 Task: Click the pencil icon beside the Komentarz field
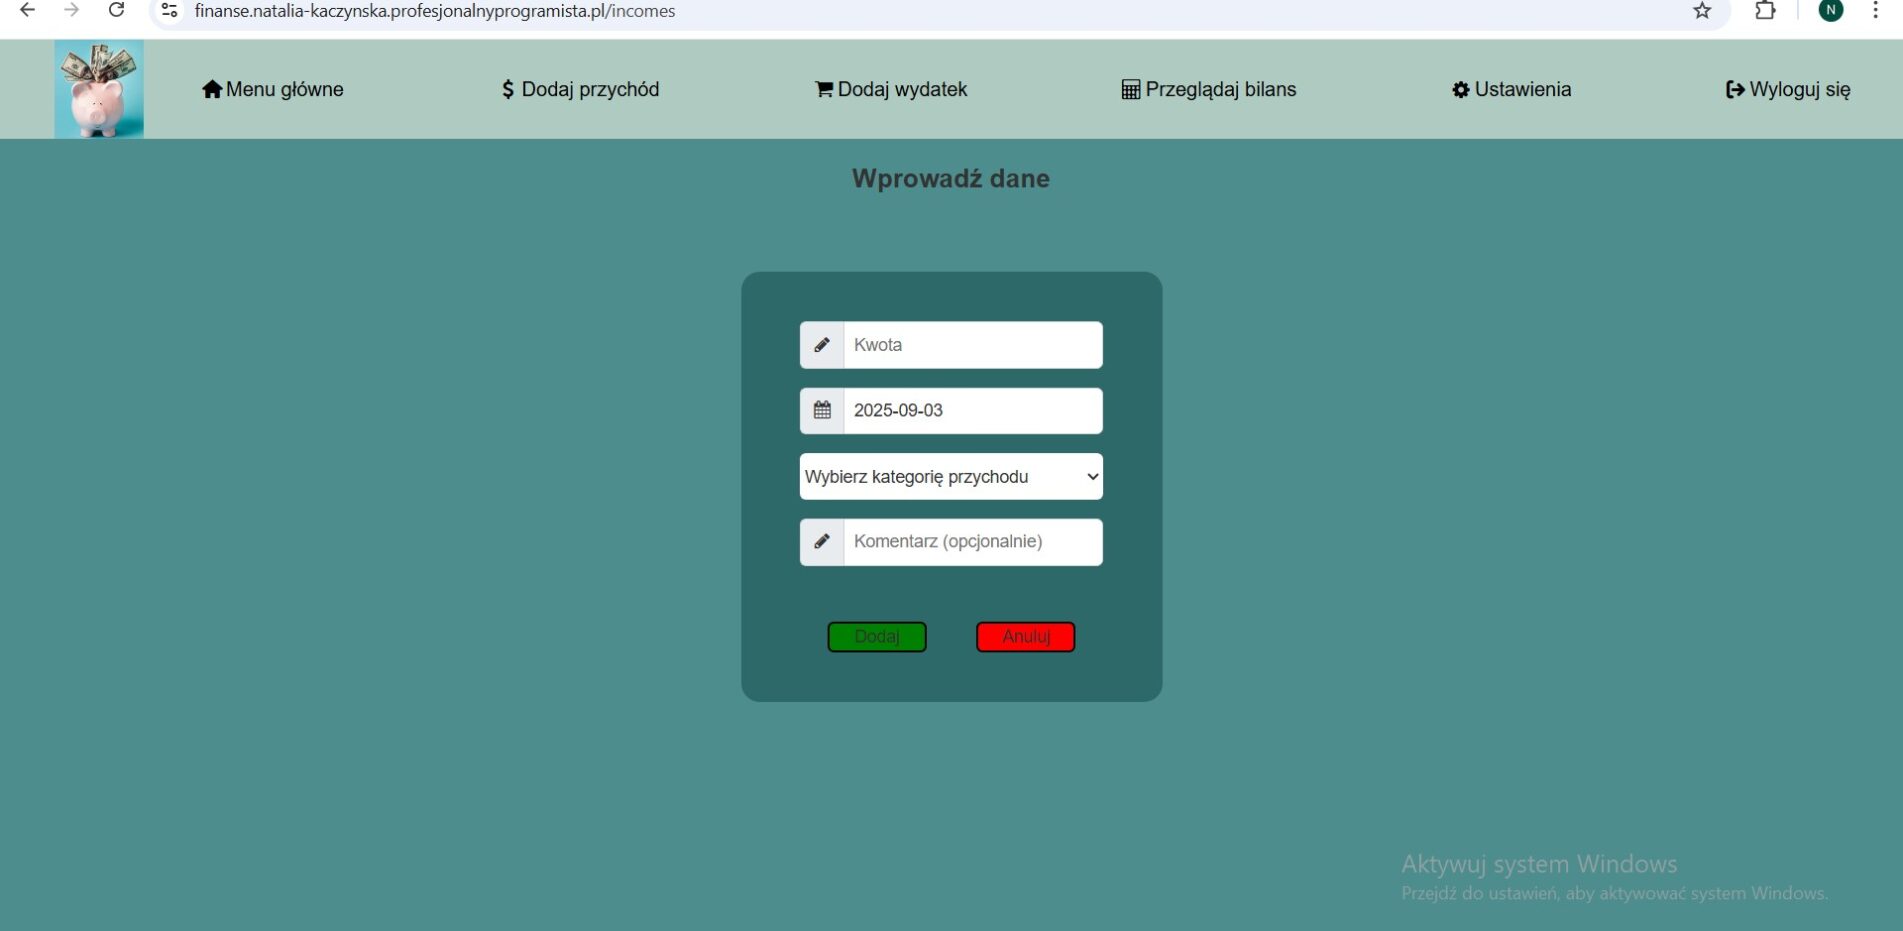(x=821, y=541)
